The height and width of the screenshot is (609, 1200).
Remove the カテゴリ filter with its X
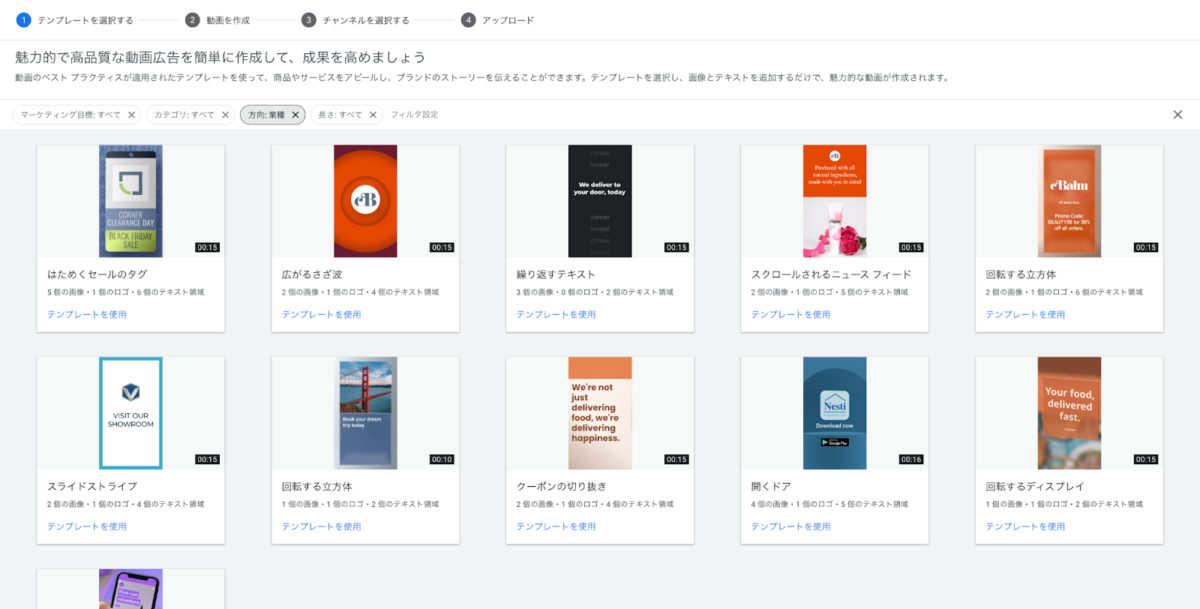(x=225, y=115)
